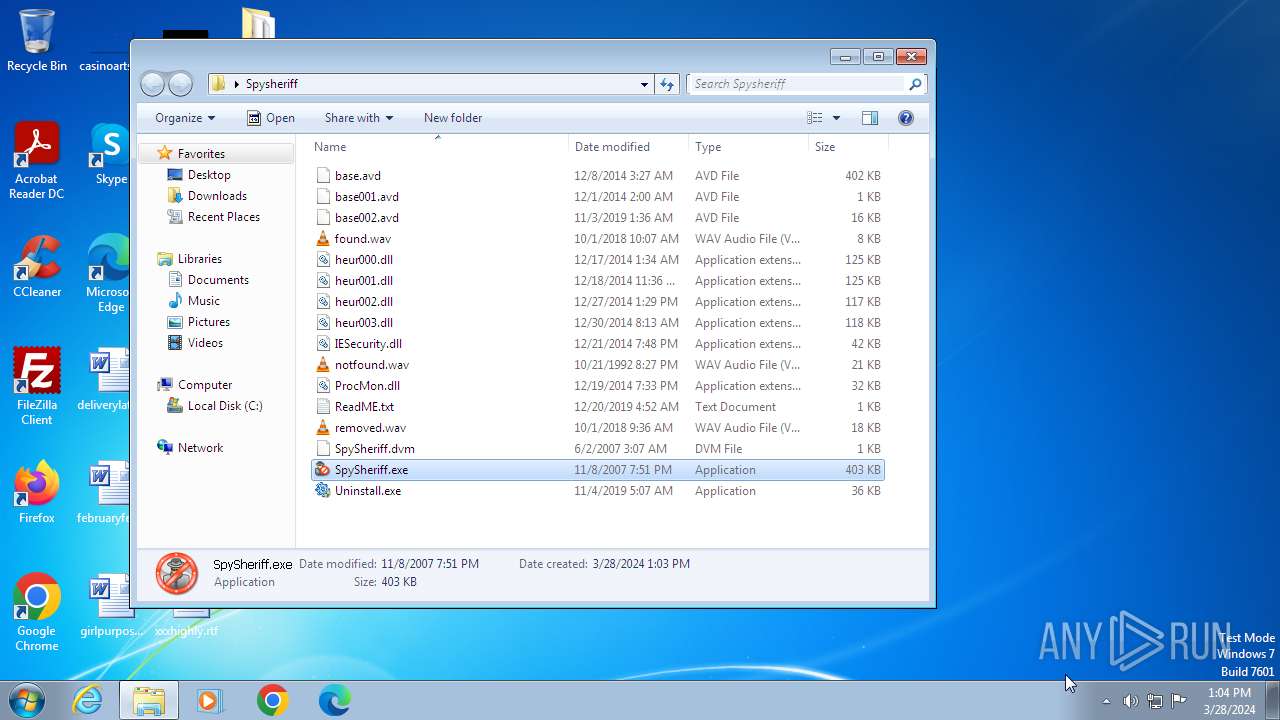The width and height of the screenshot is (1280, 720).
Task: Expand the views options dropdown arrow
Action: click(x=836, y=118)
